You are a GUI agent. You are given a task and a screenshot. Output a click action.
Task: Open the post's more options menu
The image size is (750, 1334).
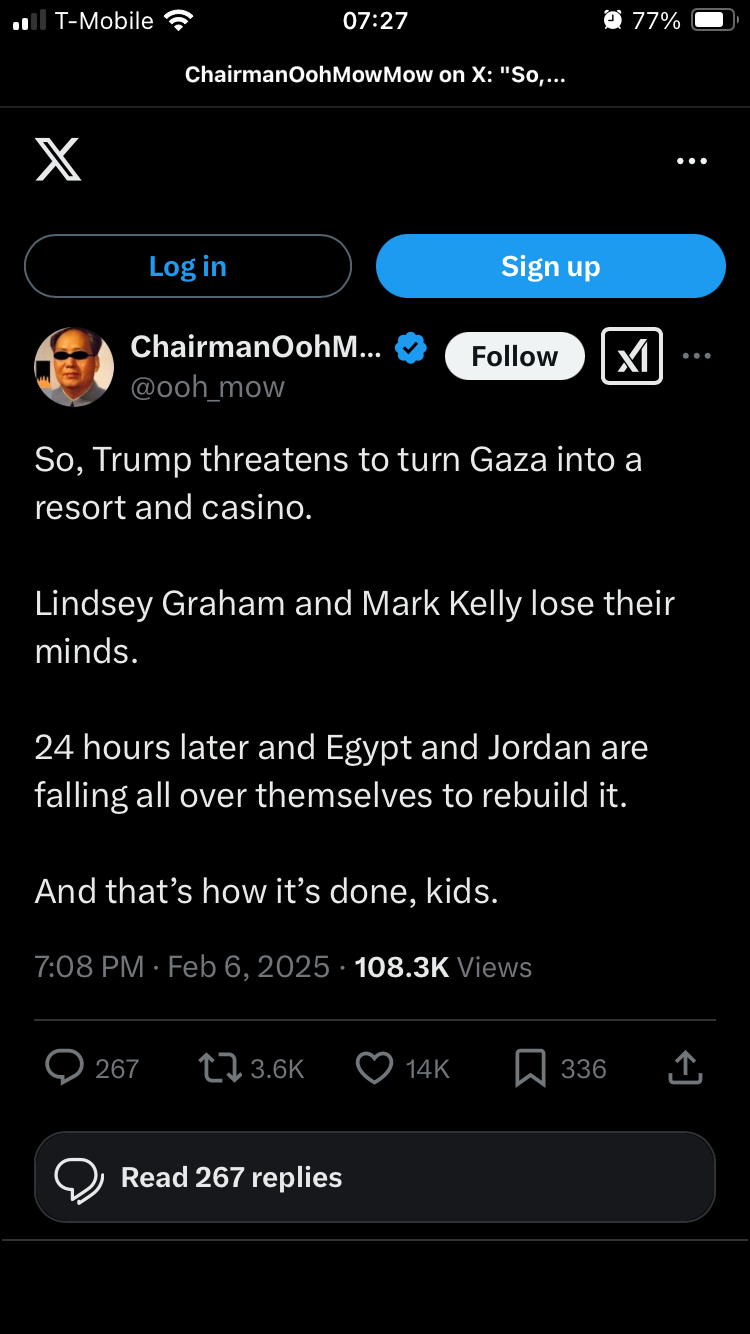[x=696, y=356]
